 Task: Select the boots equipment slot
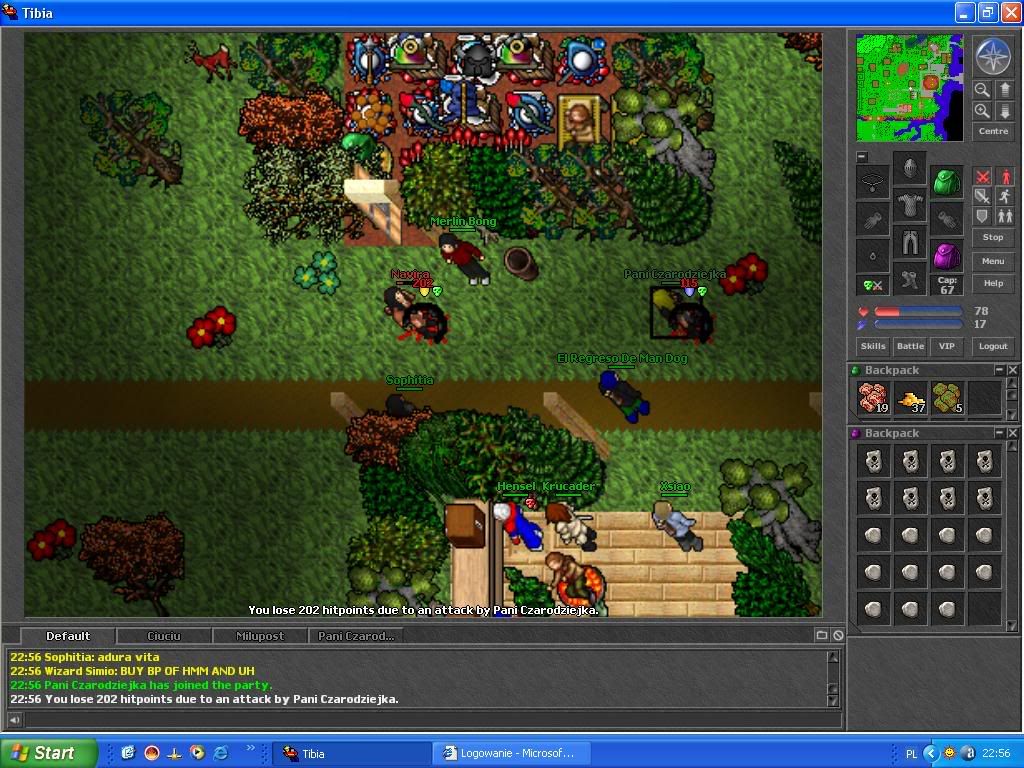pos(910,280)
